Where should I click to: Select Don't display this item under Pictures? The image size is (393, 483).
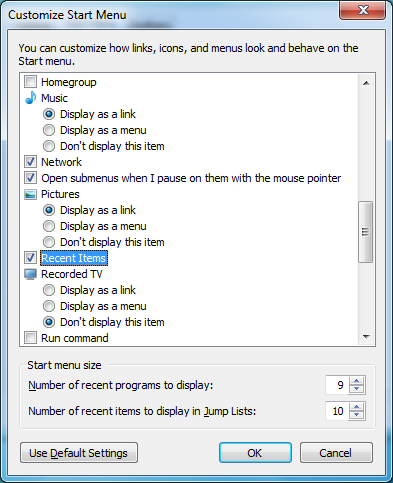[x=49, y=242]
